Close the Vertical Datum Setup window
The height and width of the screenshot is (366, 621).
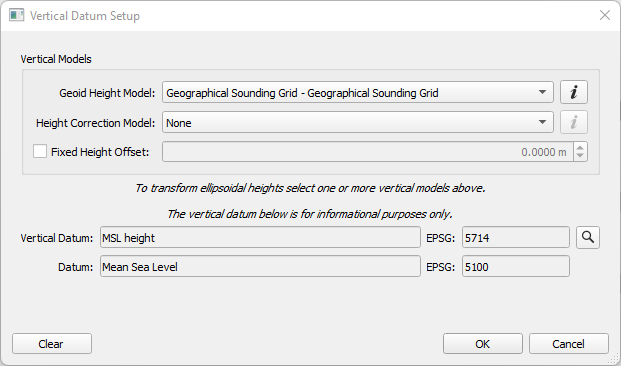605,15
